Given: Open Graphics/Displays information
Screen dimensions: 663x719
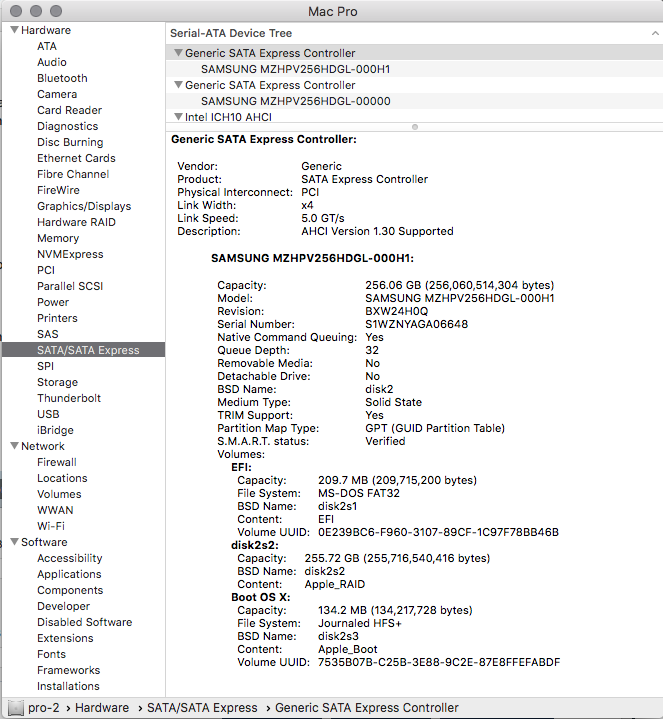Looking at the screenshot, I should 84,206.
